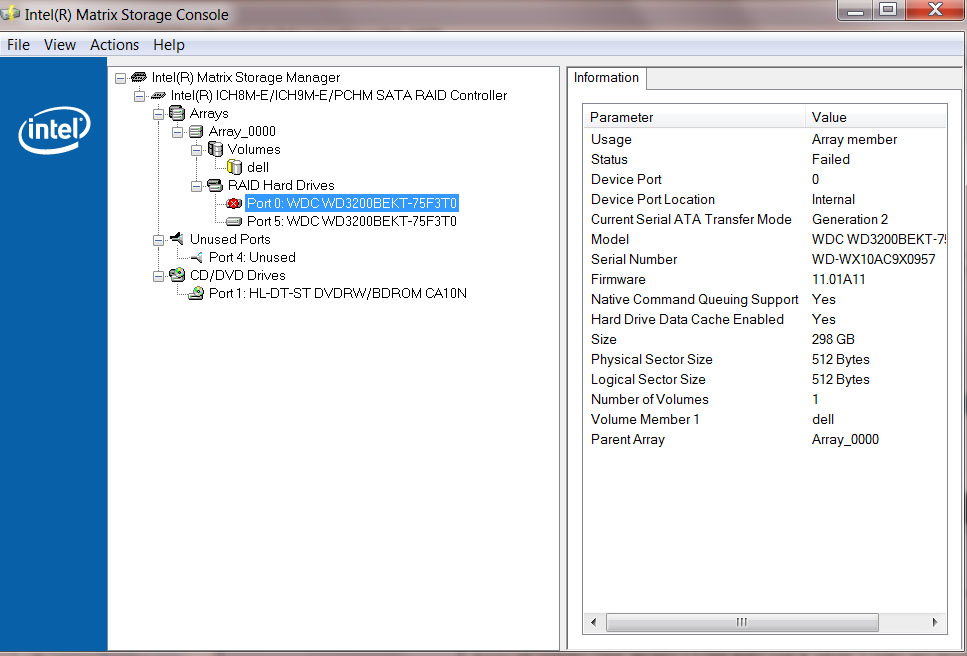Click the 'Usage' parameter row label
The height and width of the screenshot is (656, 967).
pyautogui.click(x=611, y=139)
